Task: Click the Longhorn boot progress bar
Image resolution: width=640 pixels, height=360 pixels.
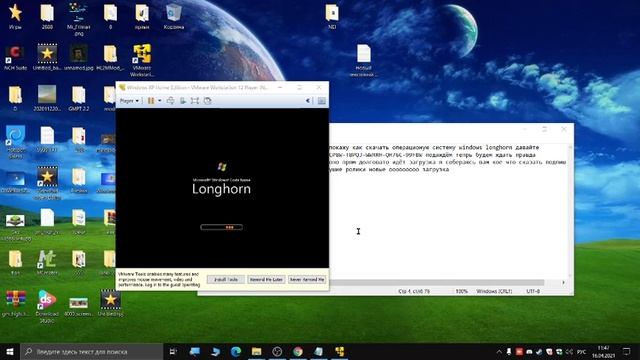Action: (222, 227)
